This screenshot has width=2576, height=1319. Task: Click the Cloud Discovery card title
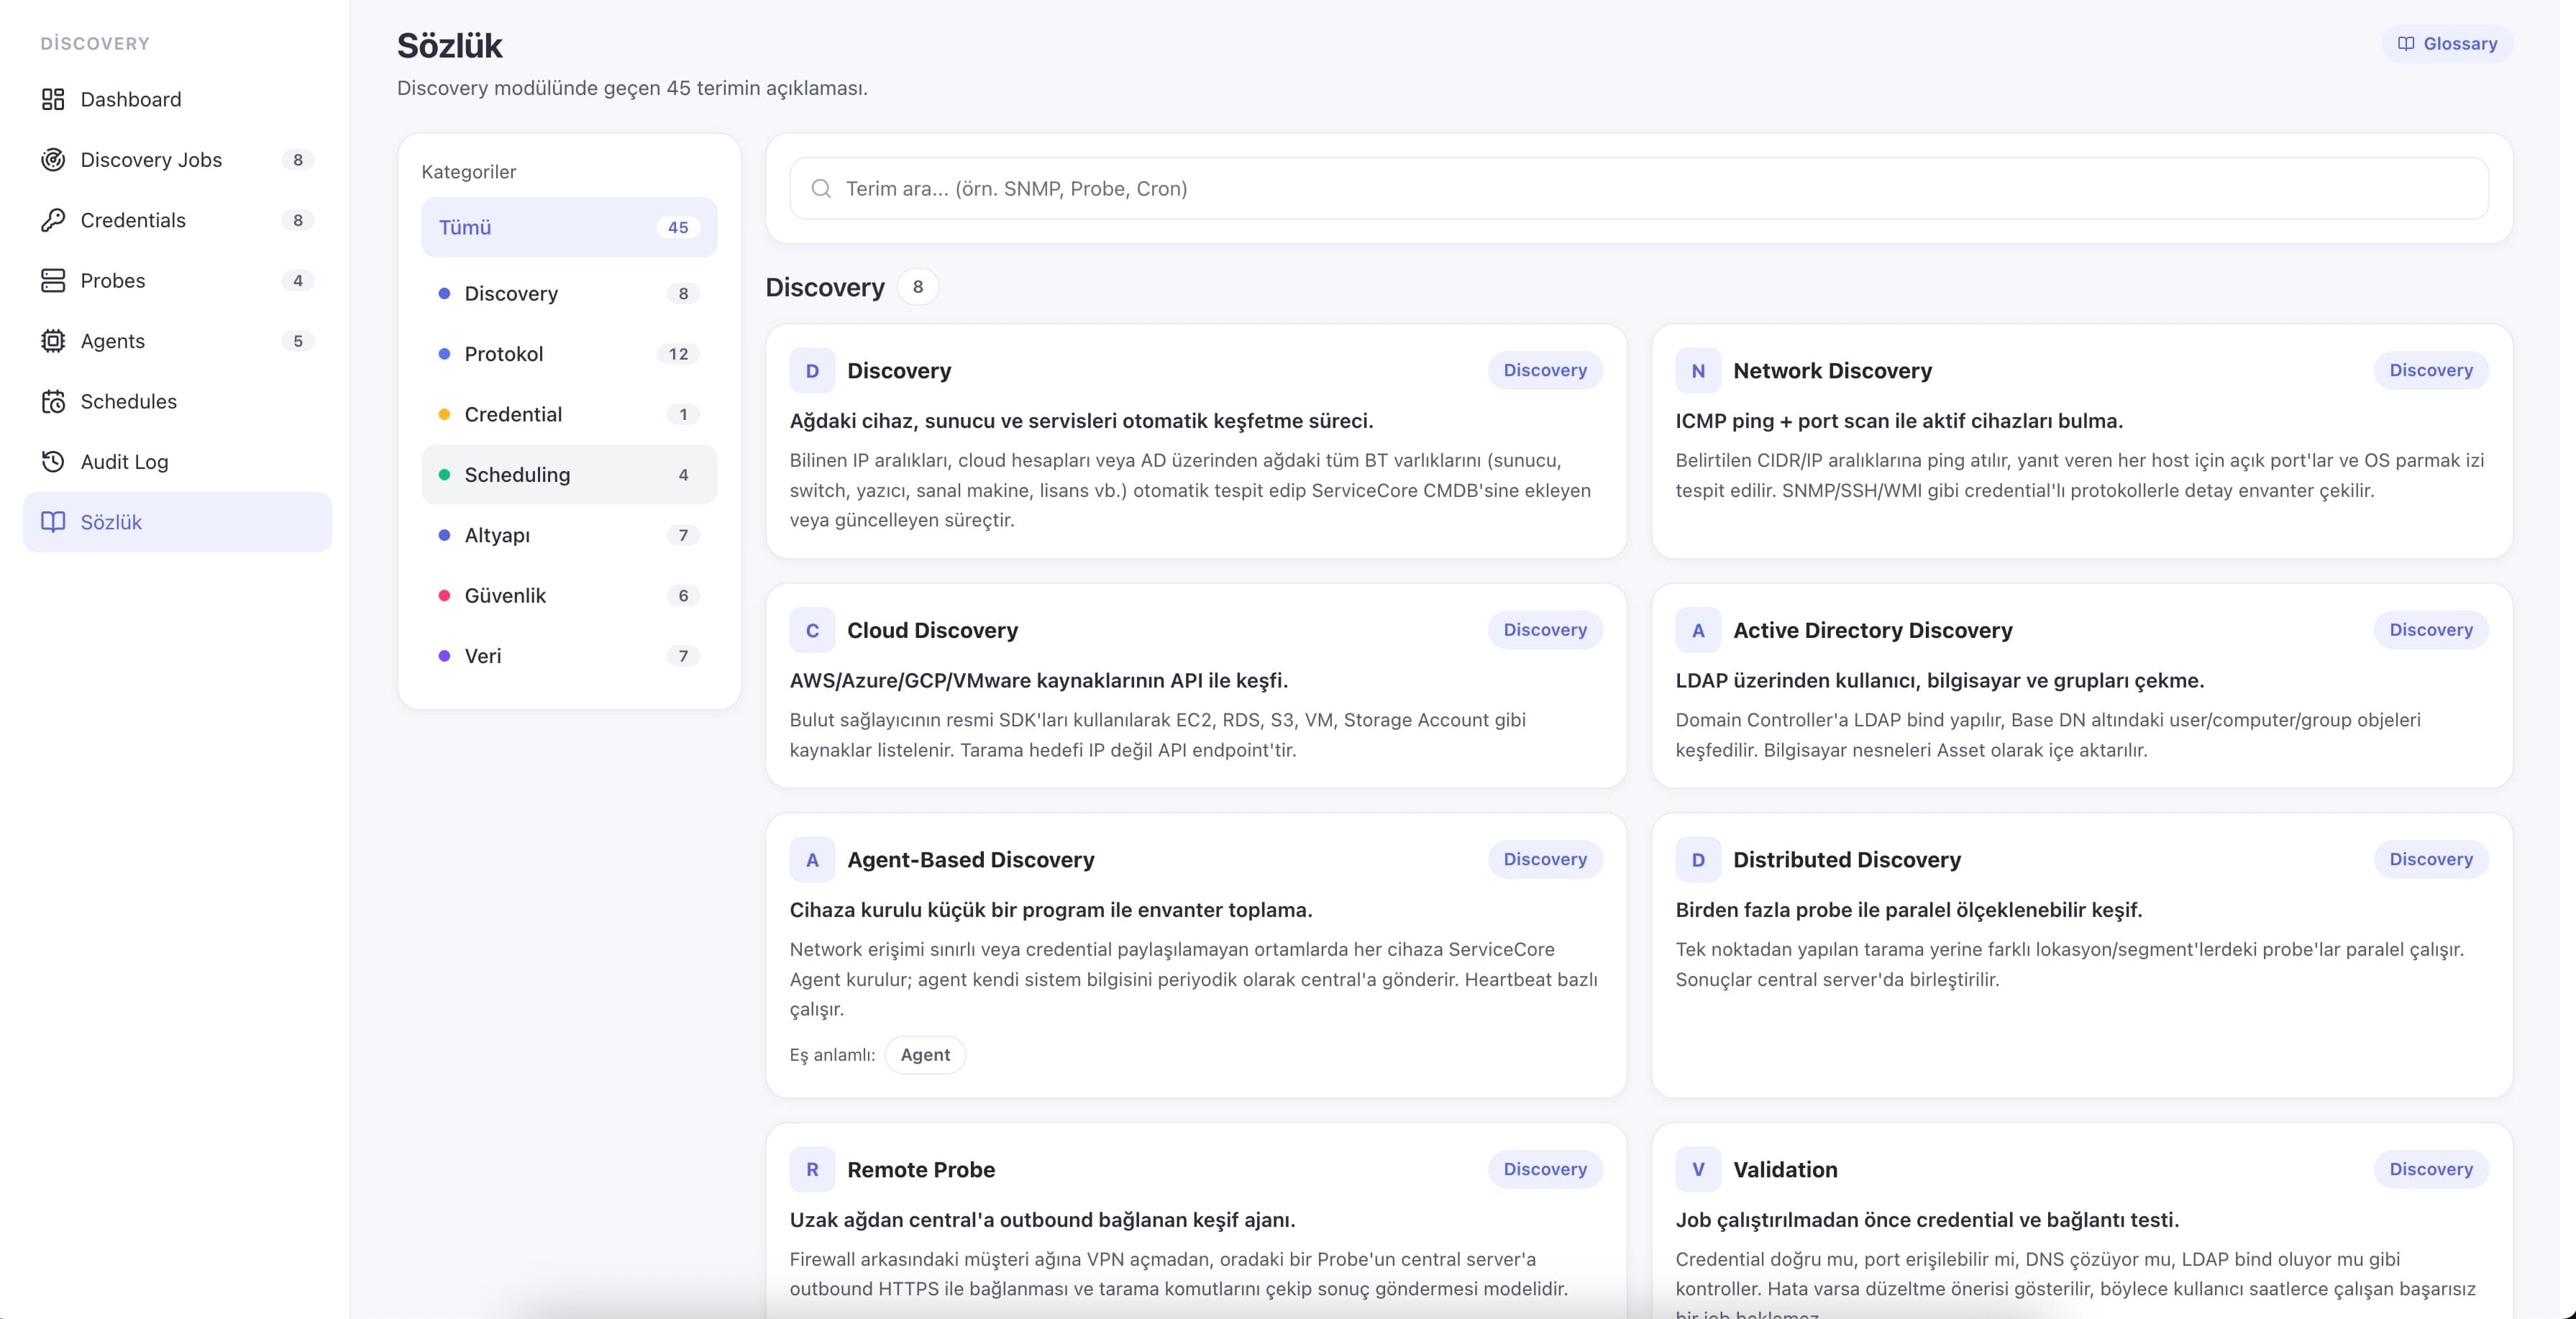(932, 631)
